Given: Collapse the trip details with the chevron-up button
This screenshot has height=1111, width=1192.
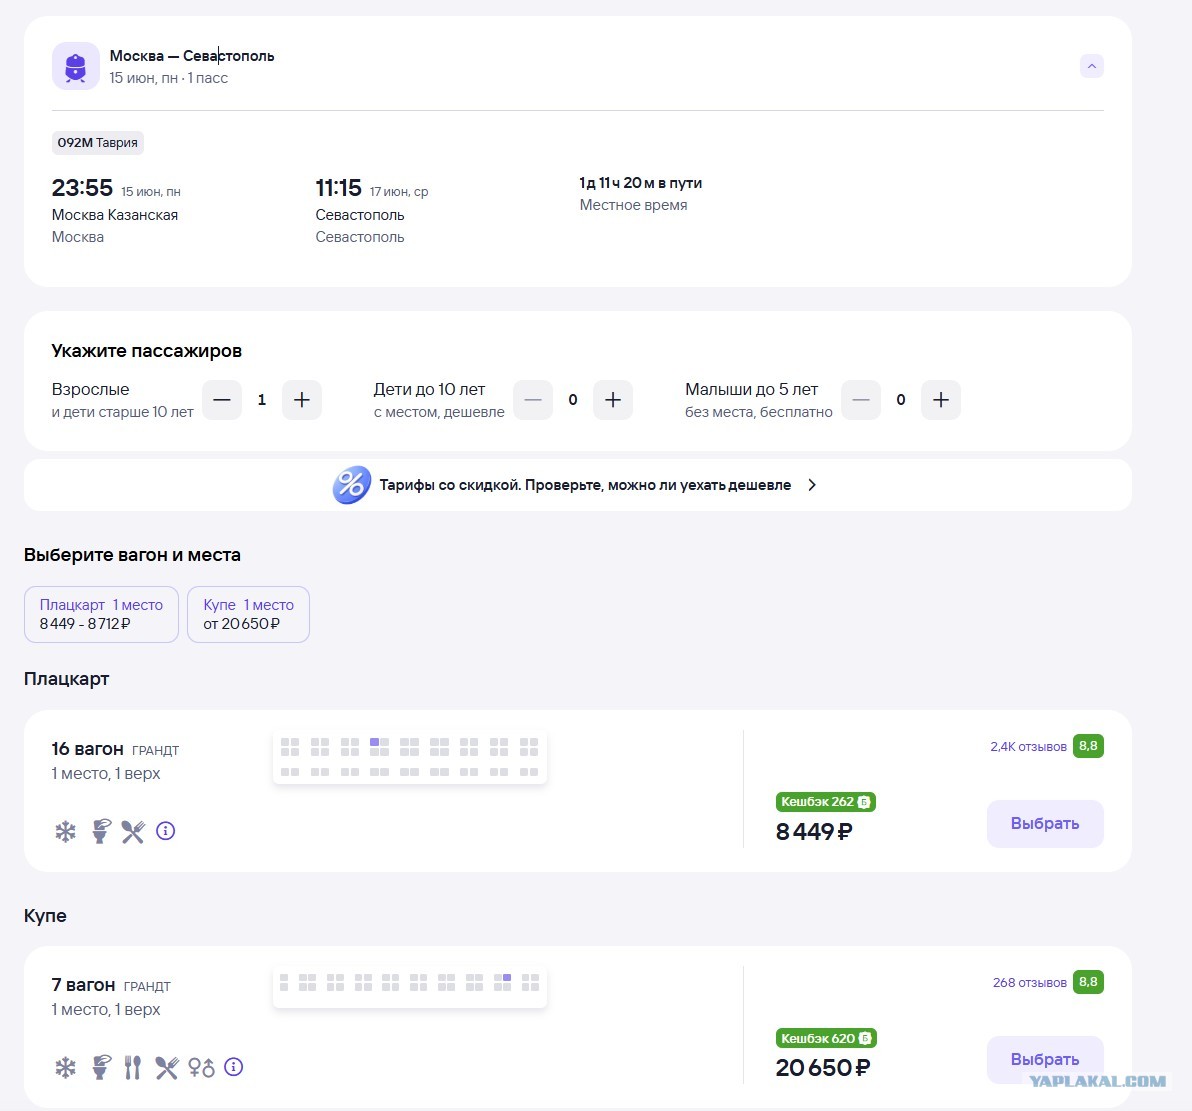Looking at the screenshot, I should [x=1092, y=66].
